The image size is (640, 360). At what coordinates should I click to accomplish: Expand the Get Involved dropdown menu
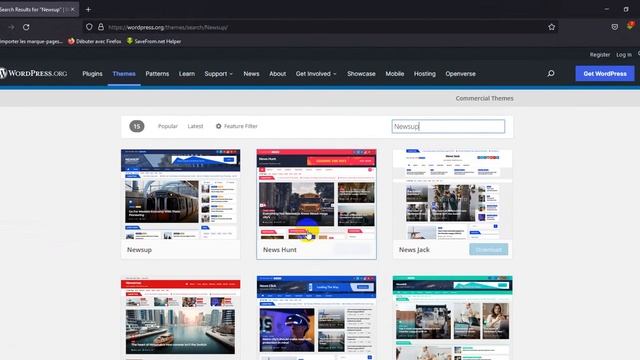click(x=316, y=74)
